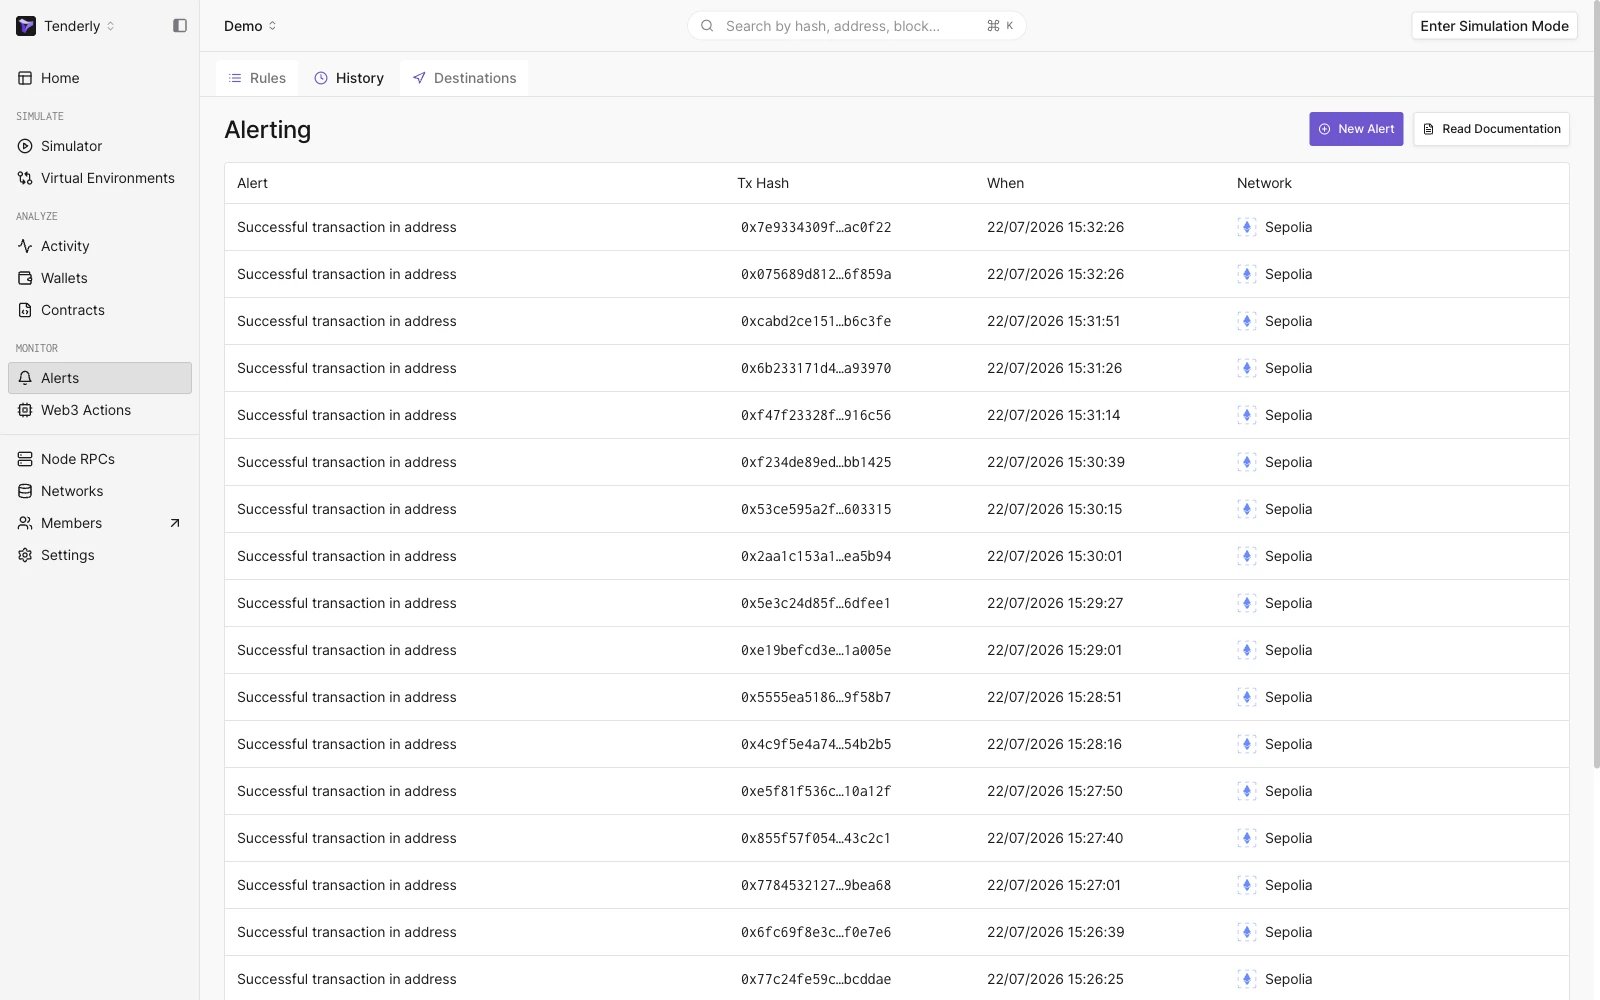Screen dimensions: 1600x1000
Task: Click the Networks database icon
Action: tap(25, 491)
